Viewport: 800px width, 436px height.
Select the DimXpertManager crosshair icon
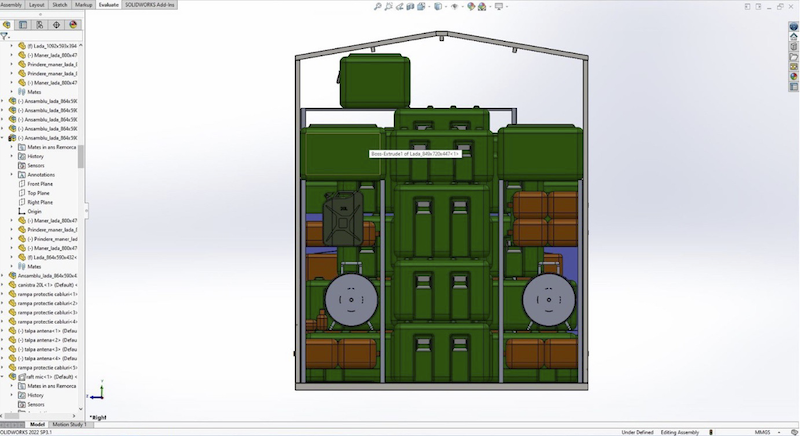56,24
